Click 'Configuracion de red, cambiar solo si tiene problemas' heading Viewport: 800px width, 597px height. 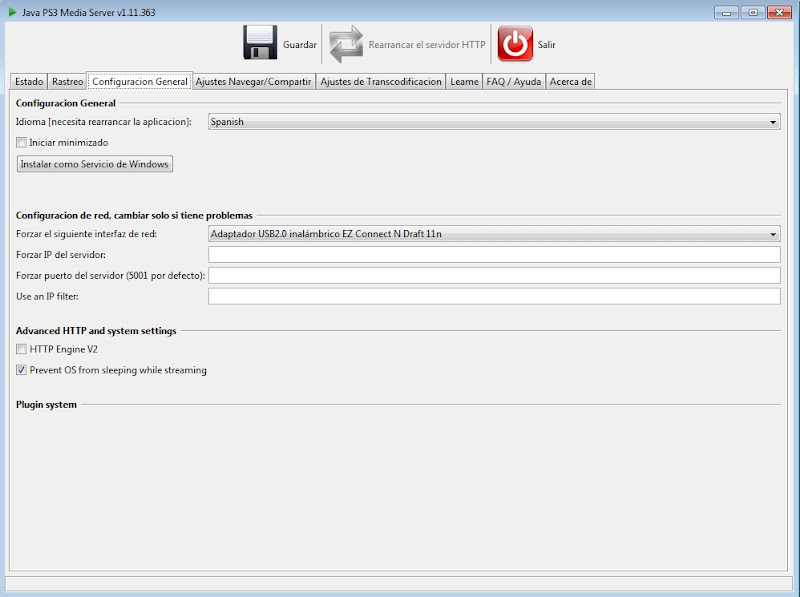(134, 215)
